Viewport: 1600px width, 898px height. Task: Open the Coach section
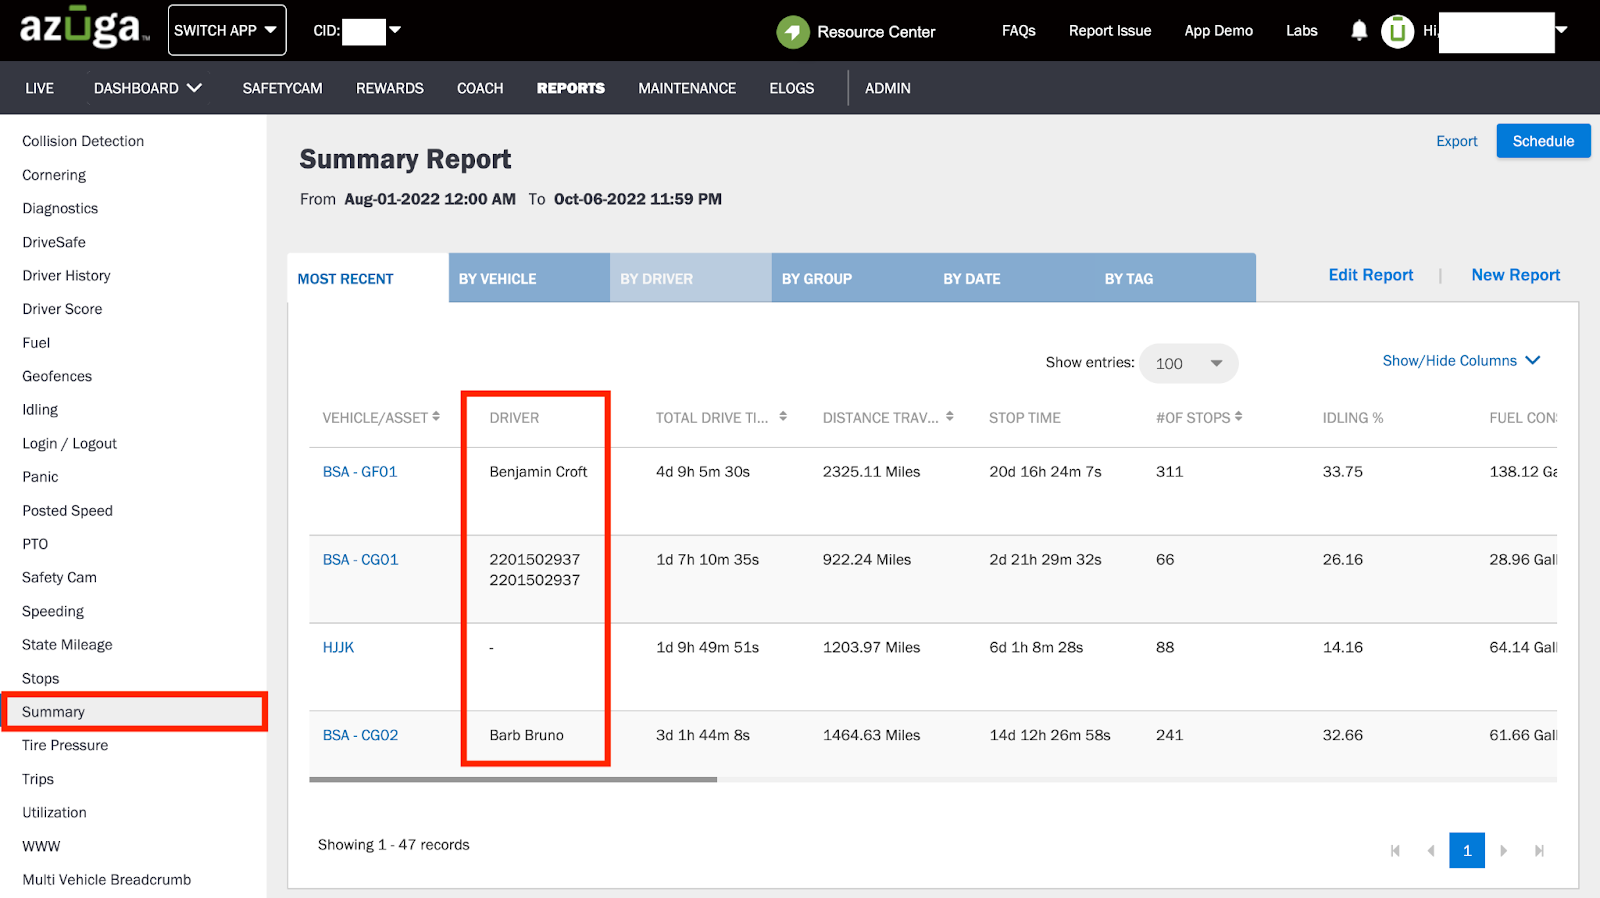coord(480,88)
